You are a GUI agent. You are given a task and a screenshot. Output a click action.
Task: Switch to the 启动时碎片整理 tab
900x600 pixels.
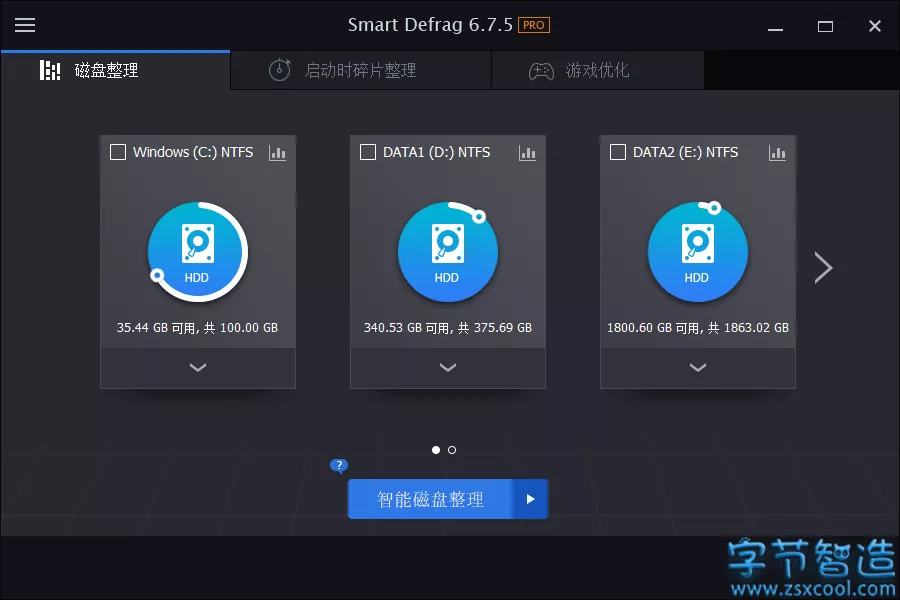pyautogui.click(x=360, y=70)
